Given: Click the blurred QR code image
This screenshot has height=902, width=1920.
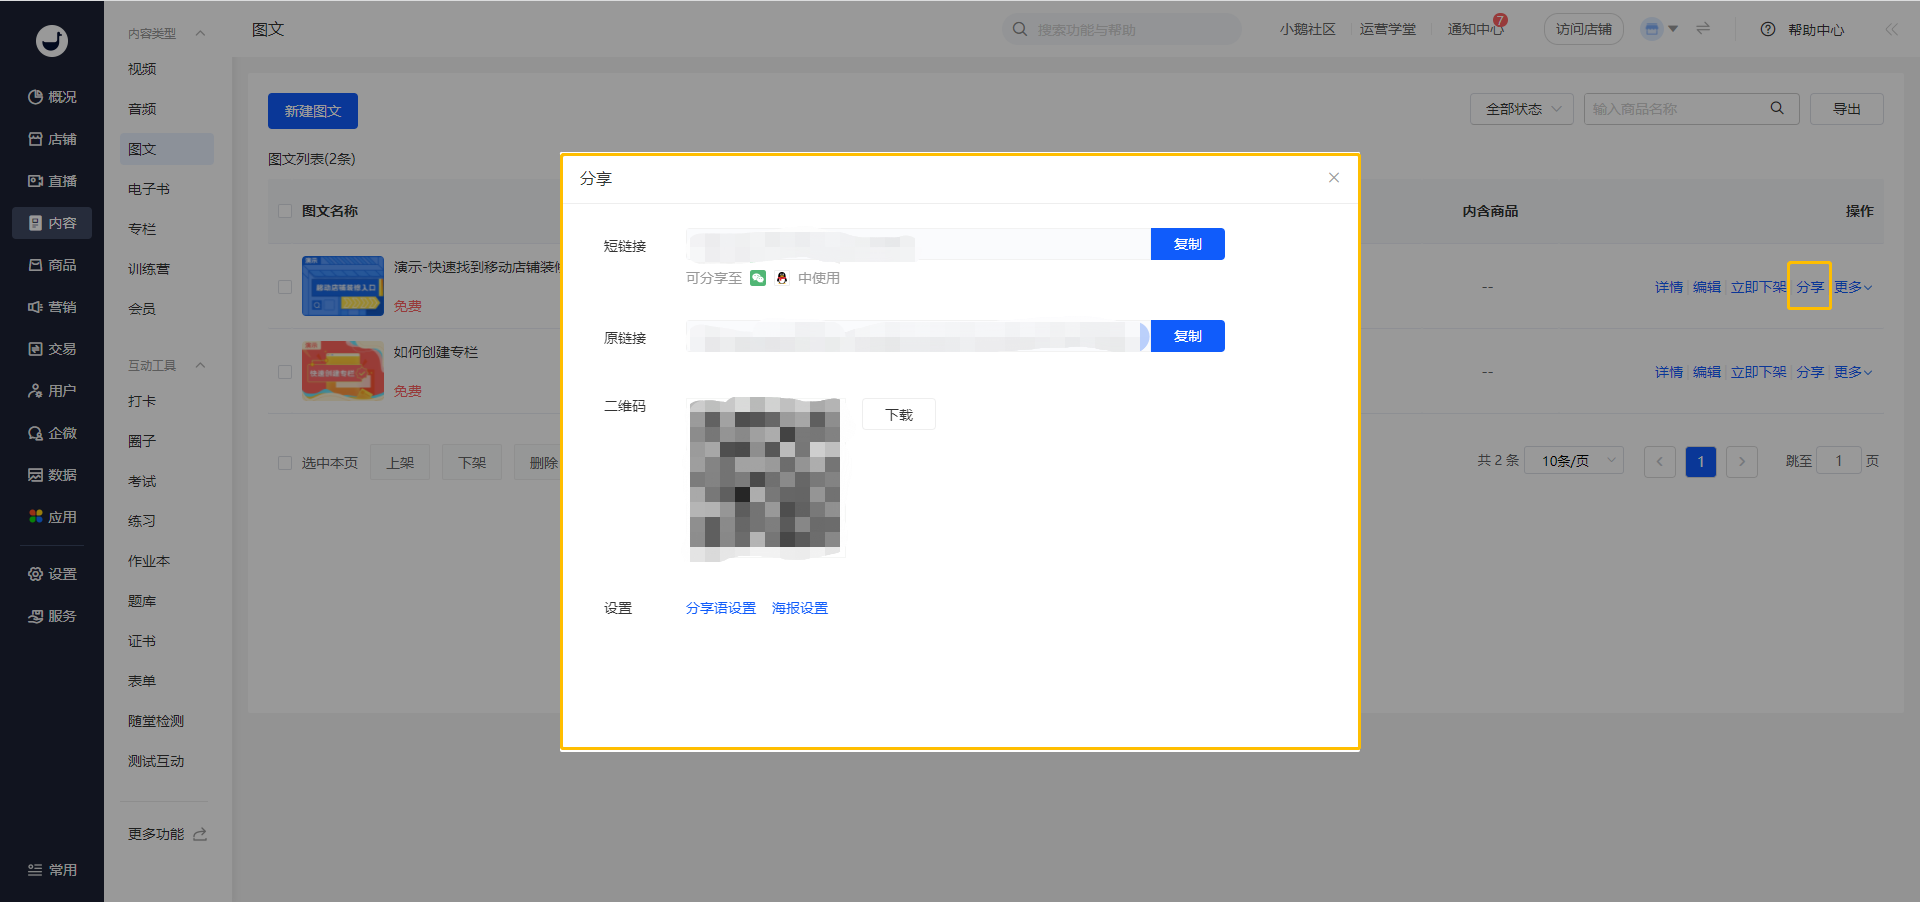Looking at the screenshot, I should [x=765, y=478].
